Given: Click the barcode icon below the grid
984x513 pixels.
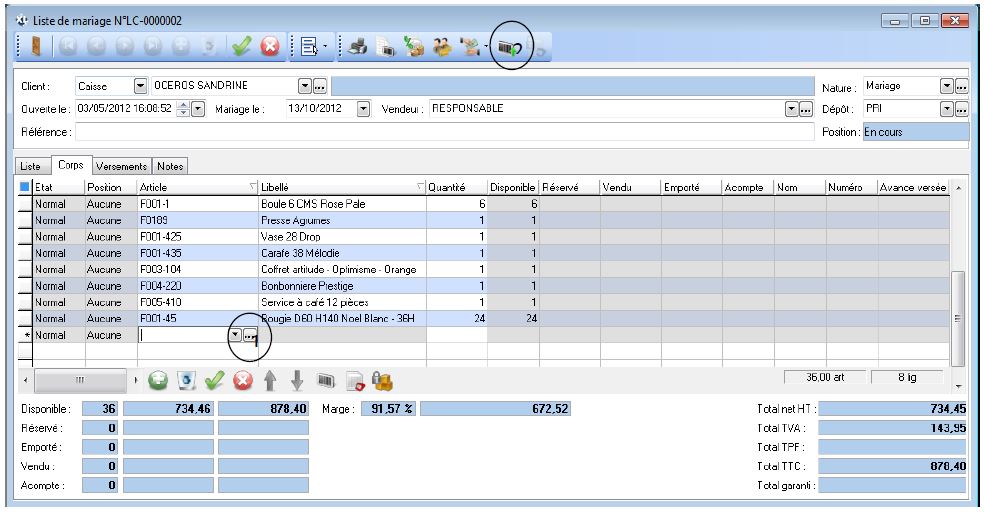Looking at the screenshot, I should point(325,381).
